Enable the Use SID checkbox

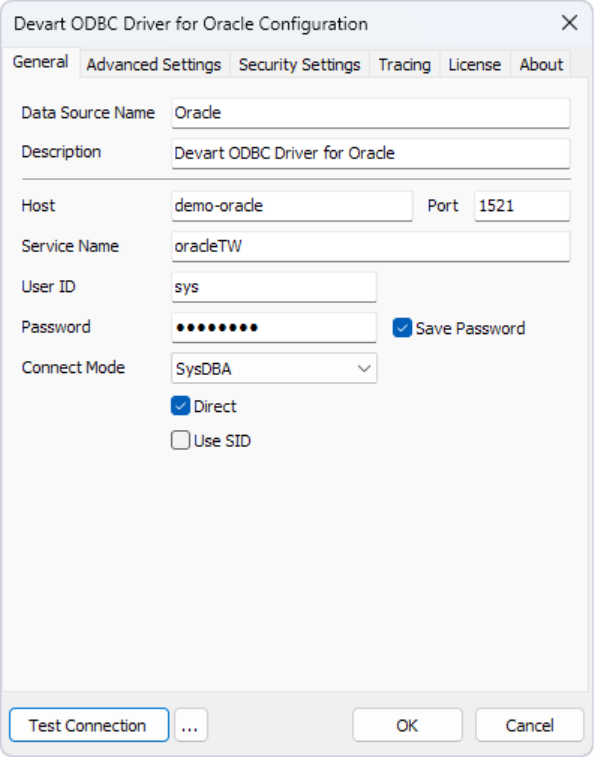click(x=180, y=440)
